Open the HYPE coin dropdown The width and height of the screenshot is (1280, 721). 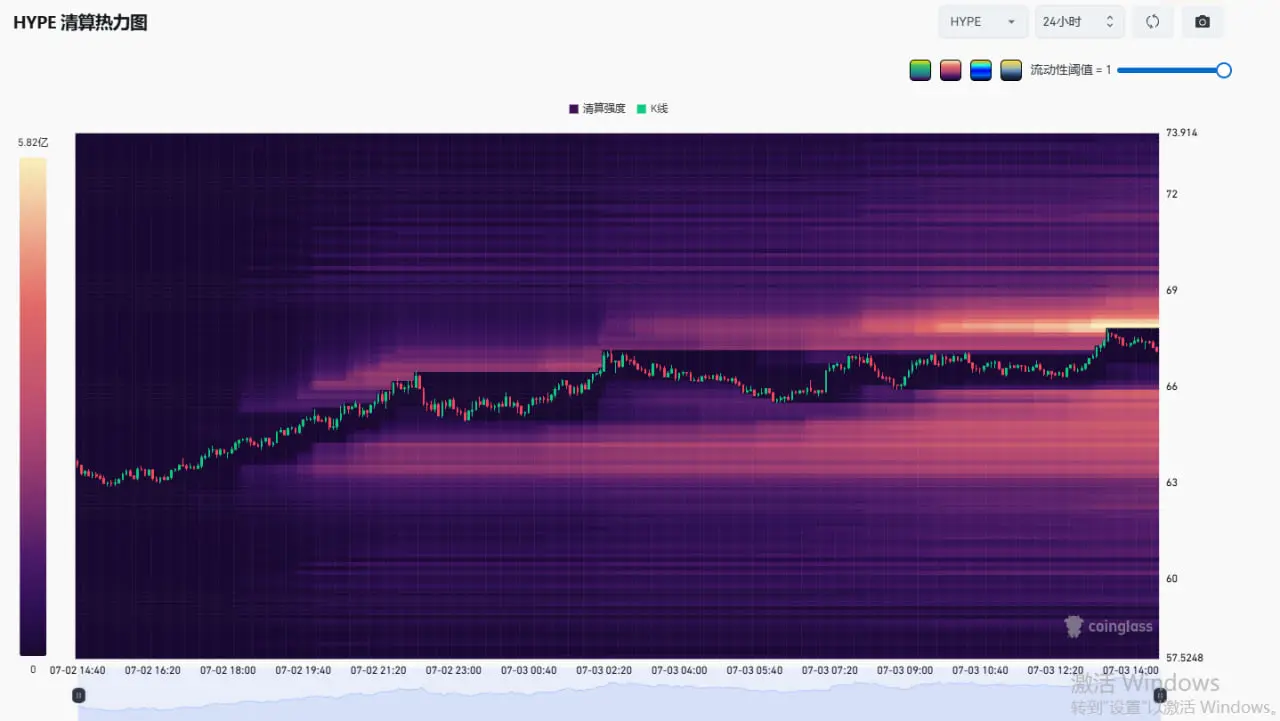983,22
